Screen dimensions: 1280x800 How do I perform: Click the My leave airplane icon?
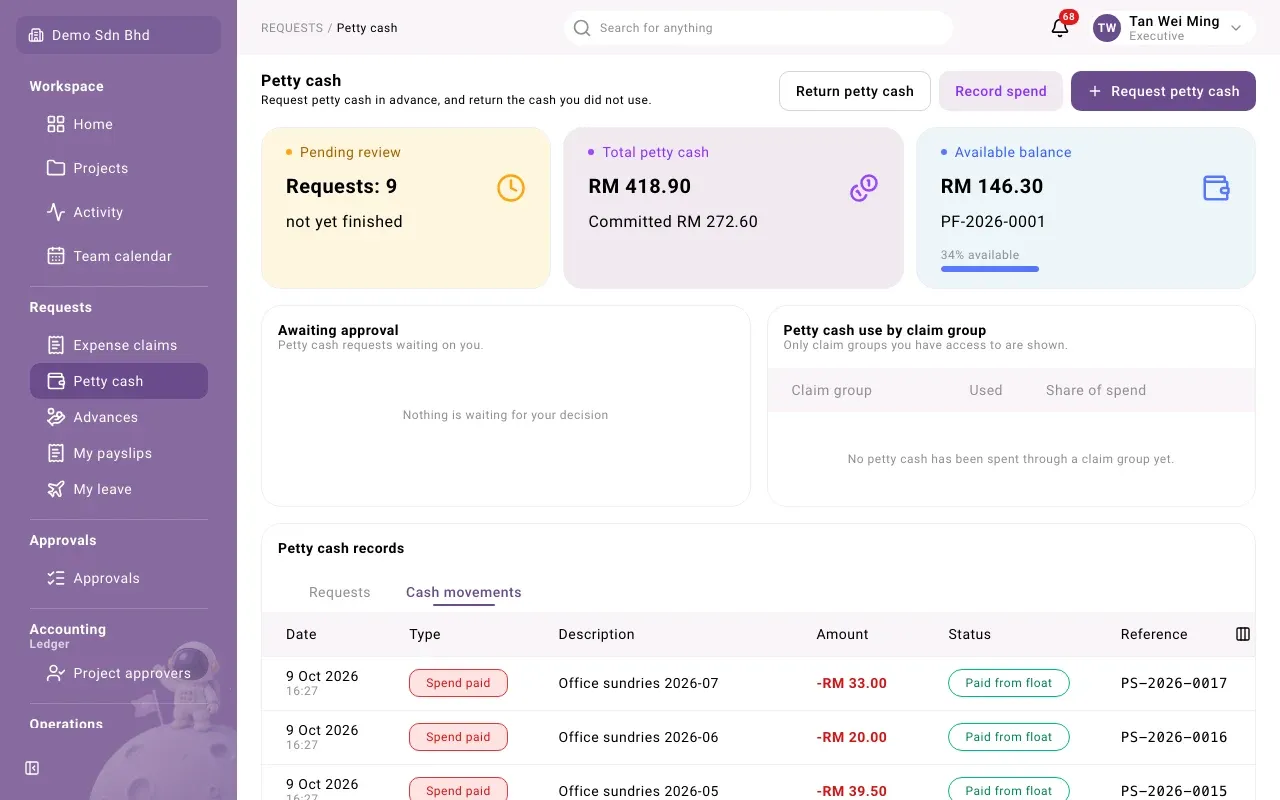pos(56,489)
